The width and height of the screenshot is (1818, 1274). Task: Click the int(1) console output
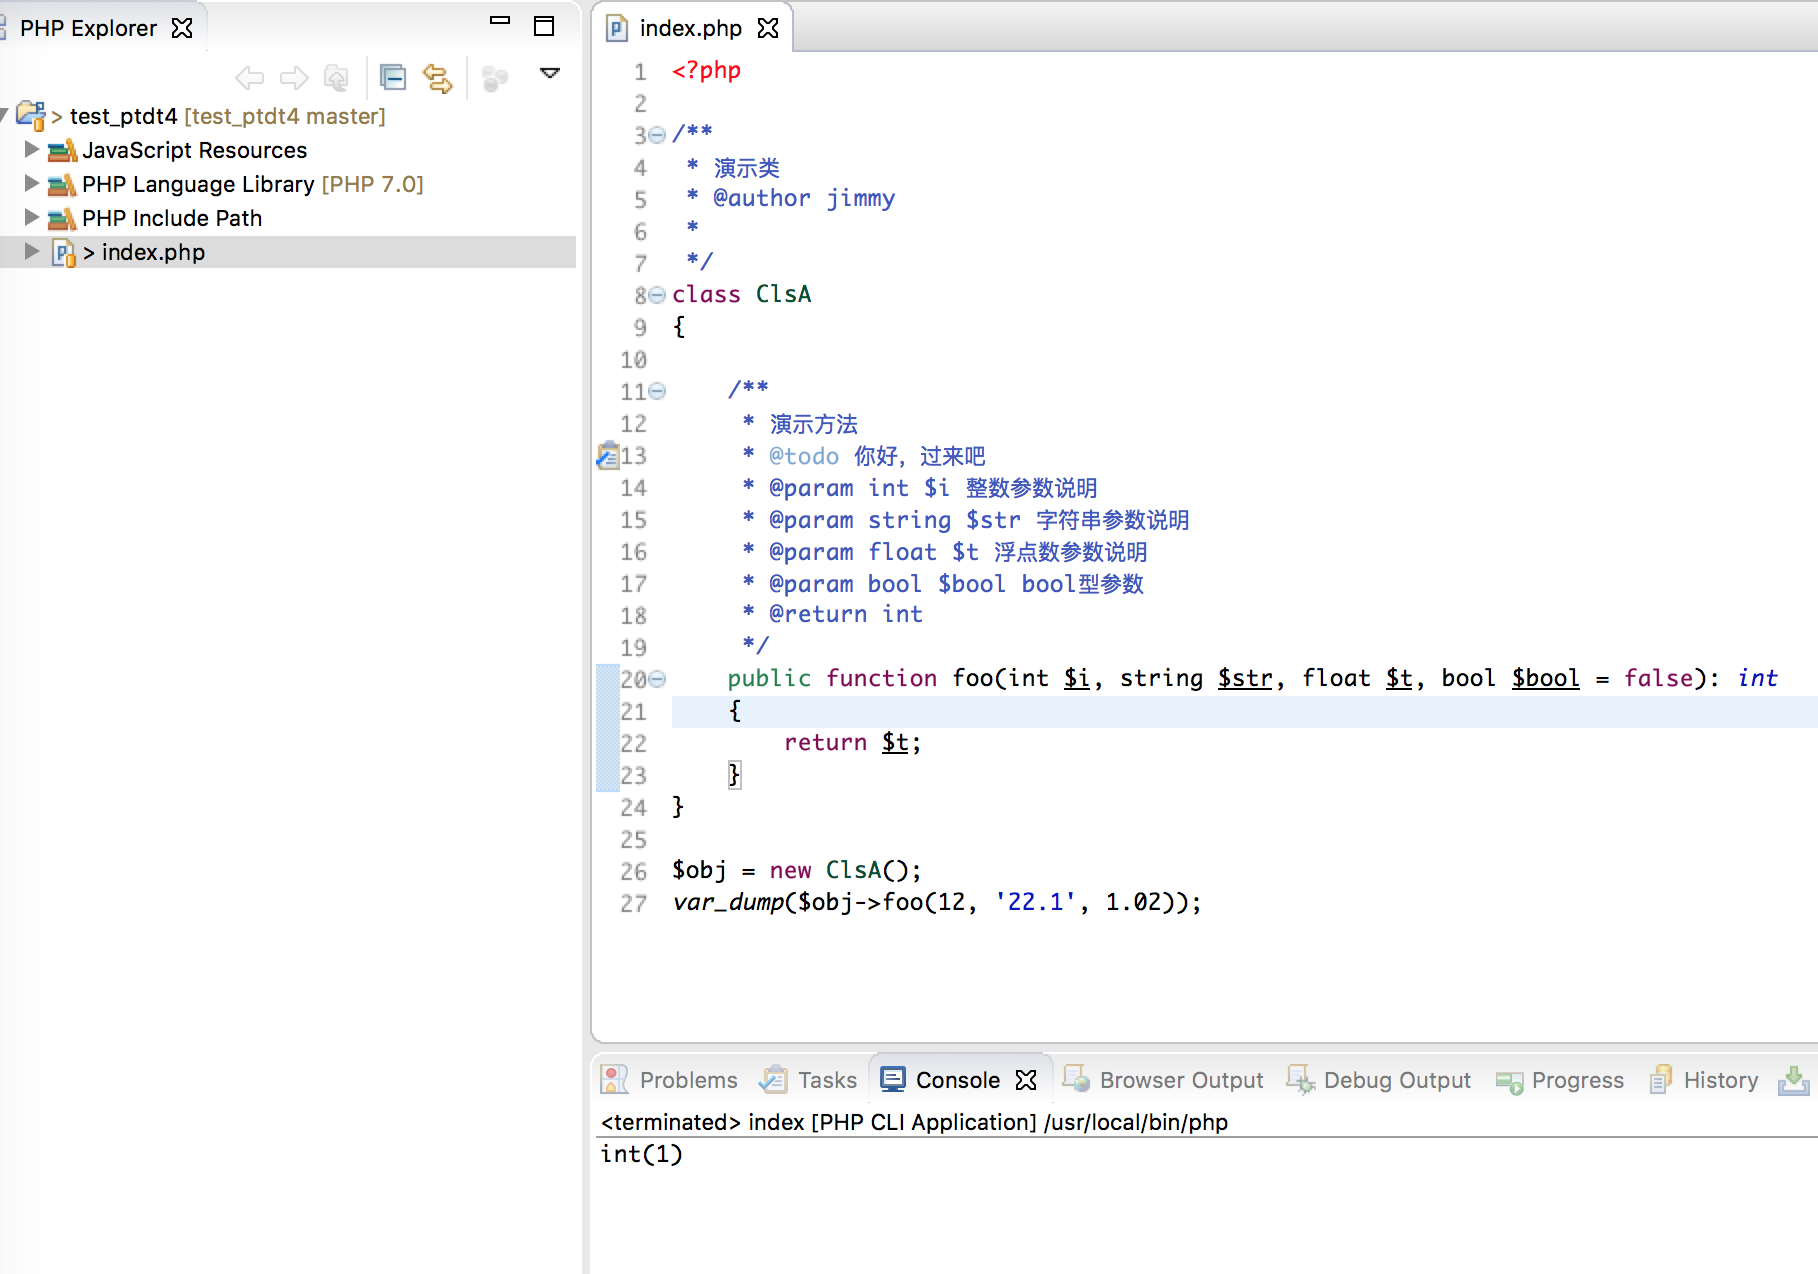coord(641,1154)
